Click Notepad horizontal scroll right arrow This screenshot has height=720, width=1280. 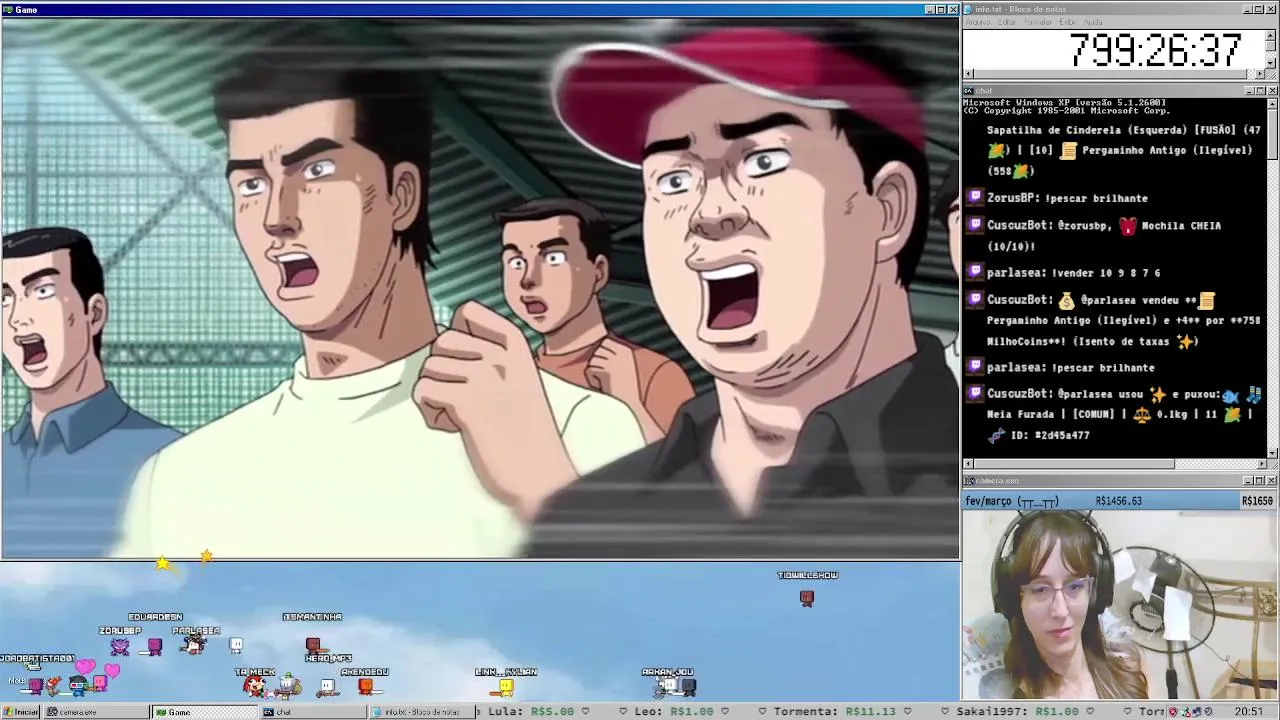[x=1260, y=74]
